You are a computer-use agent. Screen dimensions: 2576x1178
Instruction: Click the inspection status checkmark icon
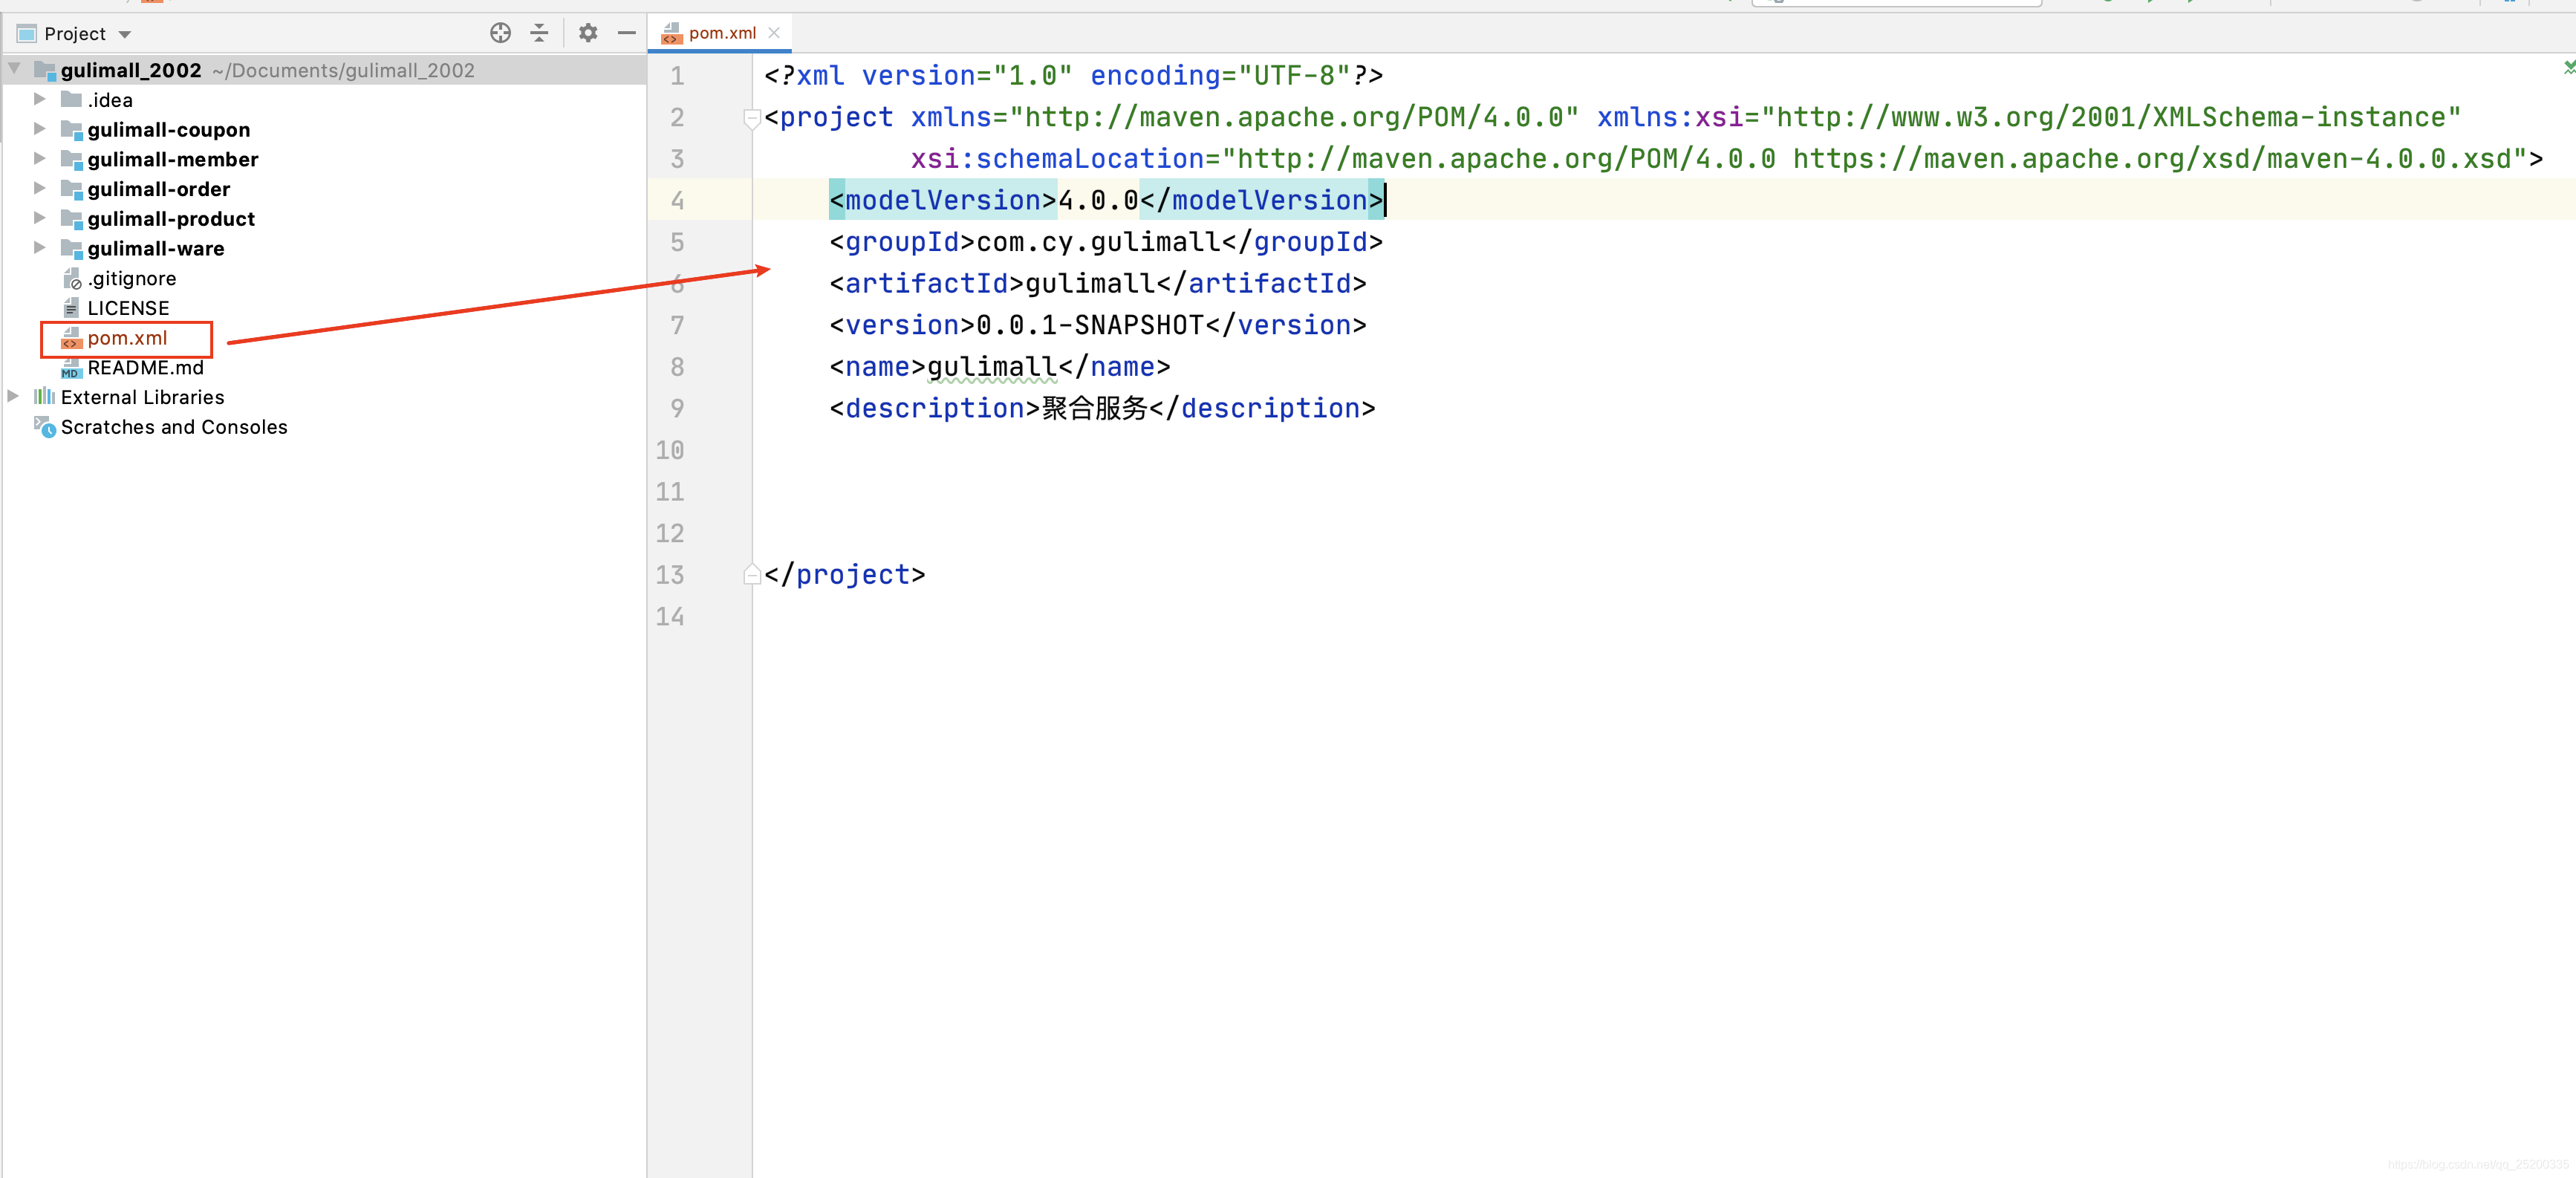tap(2569, 67)
